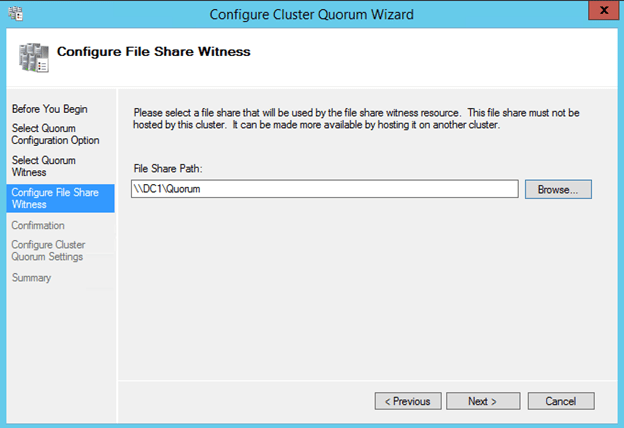Go to the Before You Begin step

point(47,107)
